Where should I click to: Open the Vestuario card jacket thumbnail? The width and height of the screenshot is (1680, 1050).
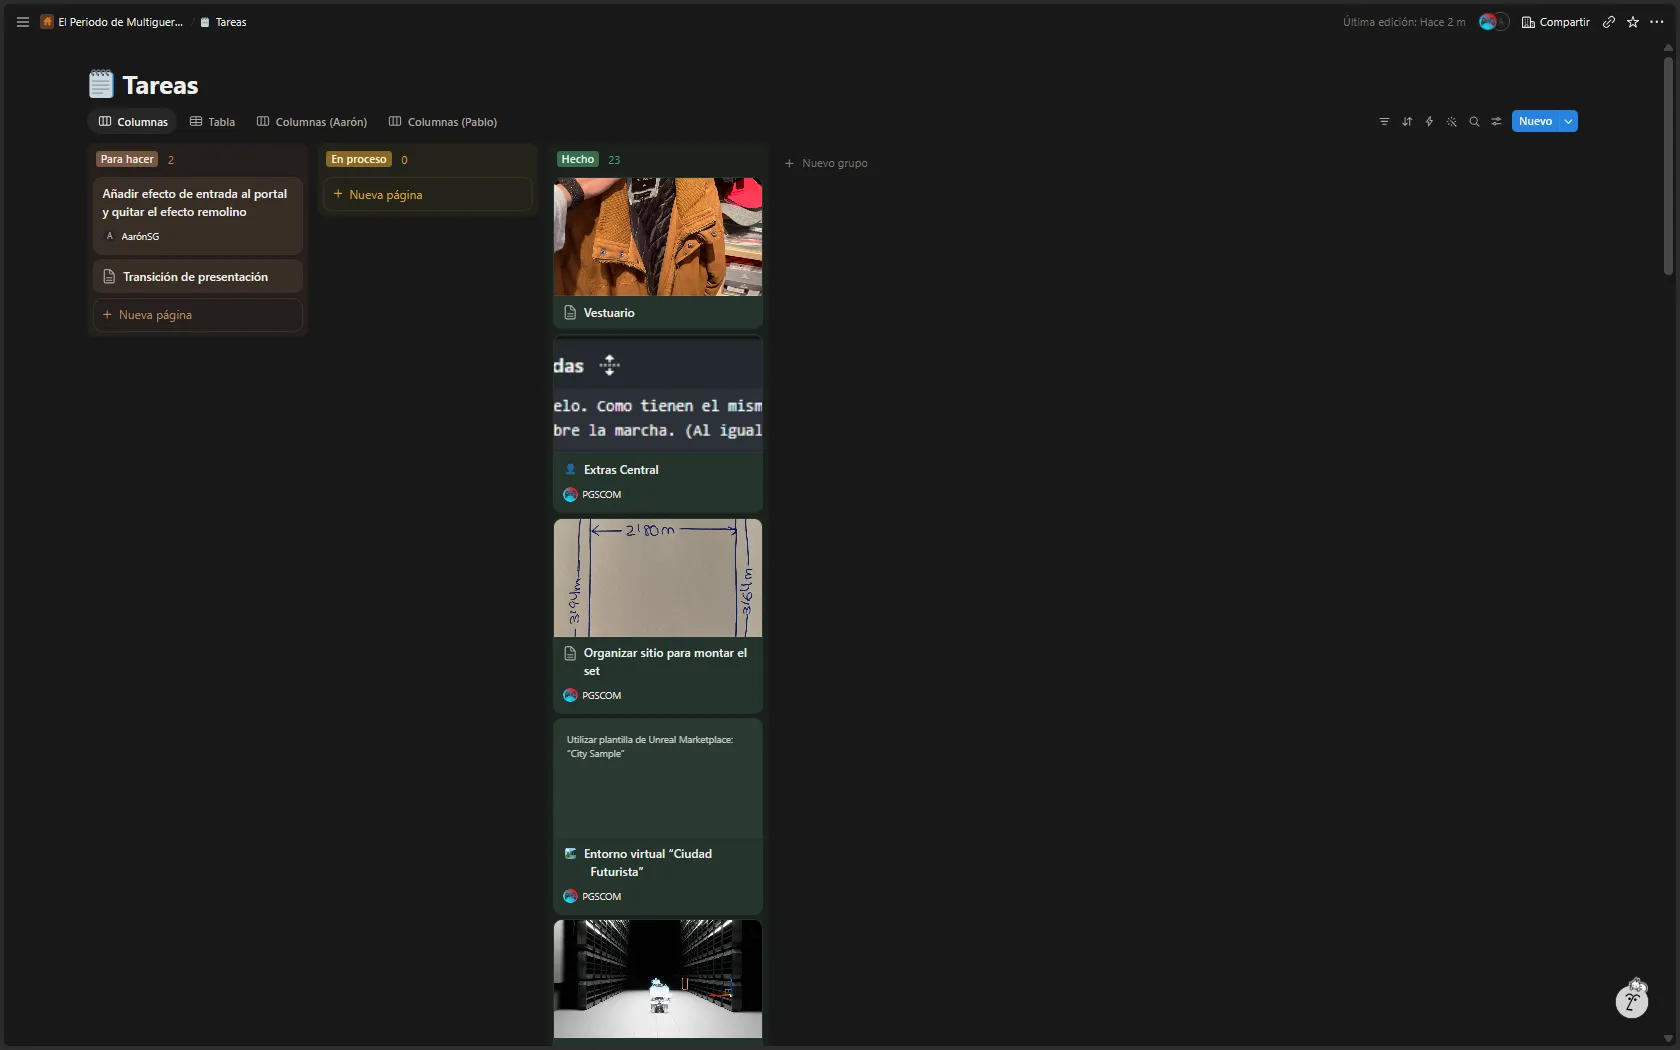658,237
